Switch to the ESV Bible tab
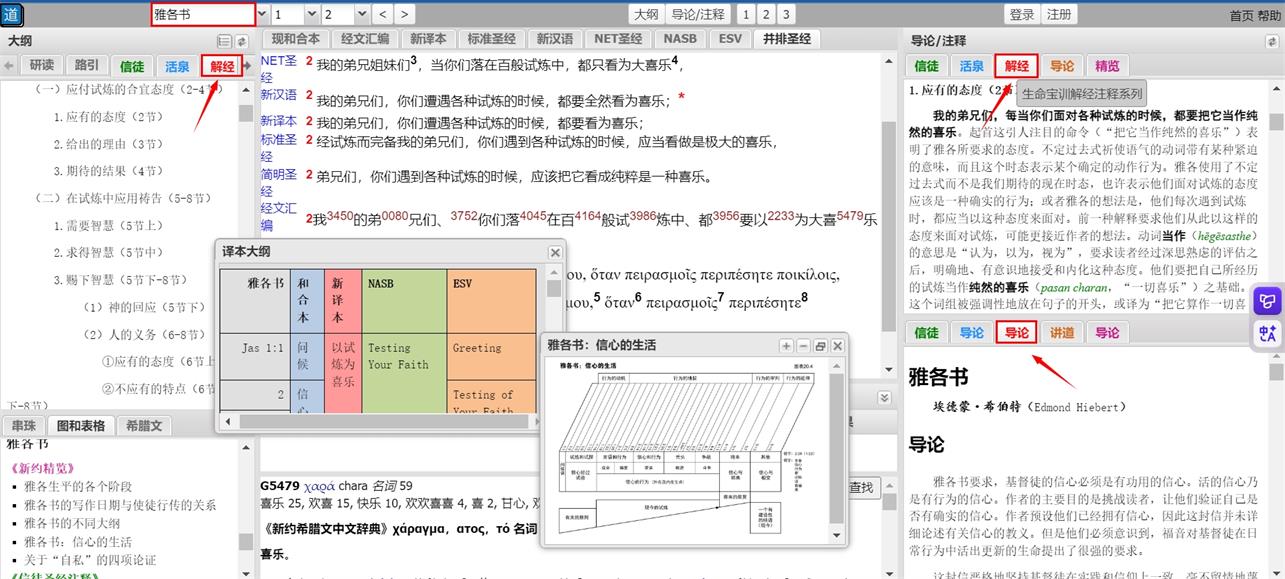 [730, 39]
